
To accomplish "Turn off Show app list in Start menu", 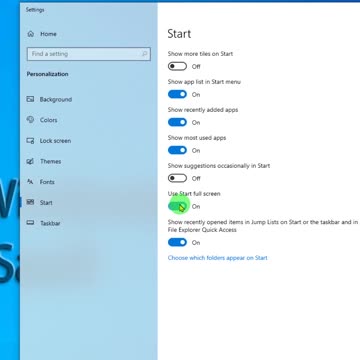I will pyautogui.click(x=177, y=94).
